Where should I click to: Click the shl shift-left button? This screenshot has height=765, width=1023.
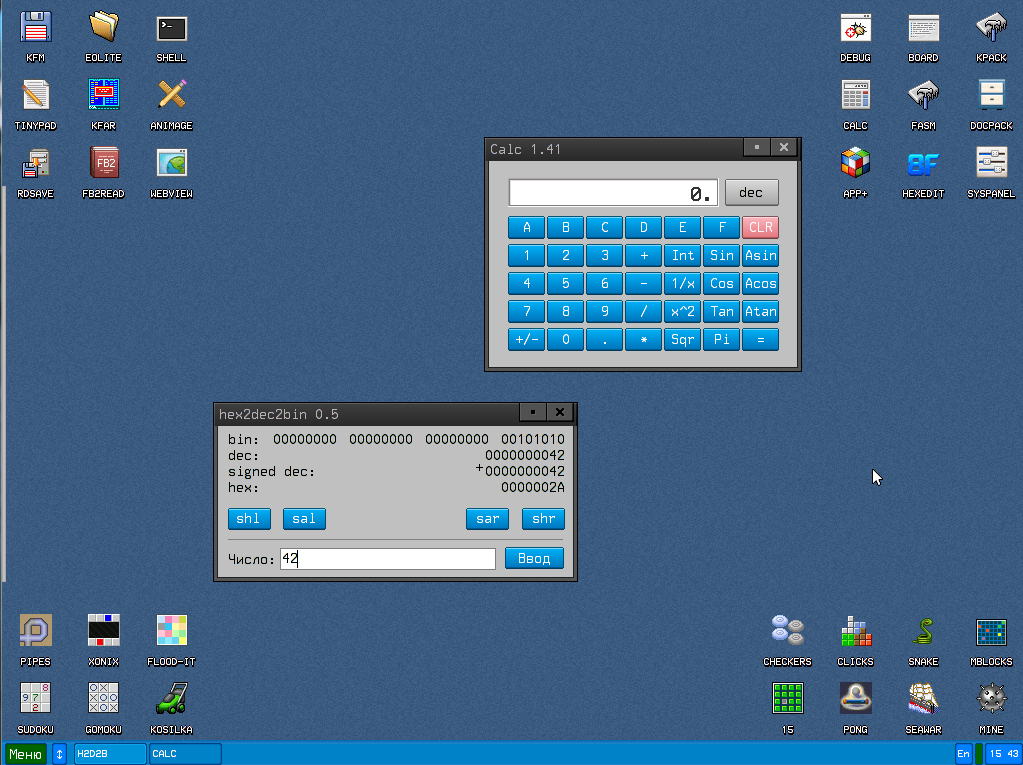(248, 519)
